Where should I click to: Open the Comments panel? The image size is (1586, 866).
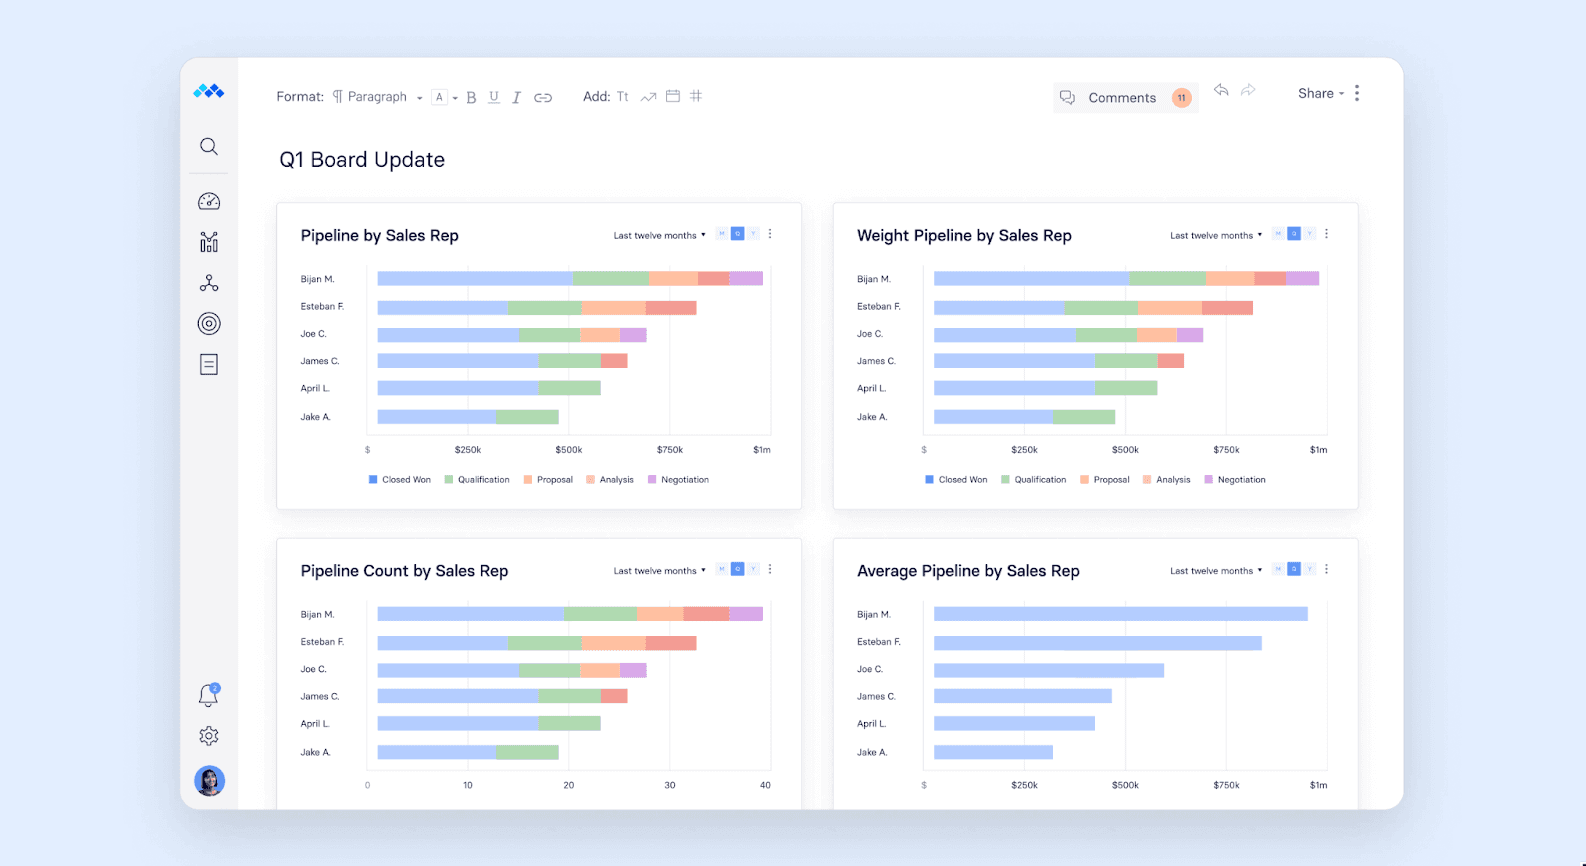click(x=1121, y=98)
